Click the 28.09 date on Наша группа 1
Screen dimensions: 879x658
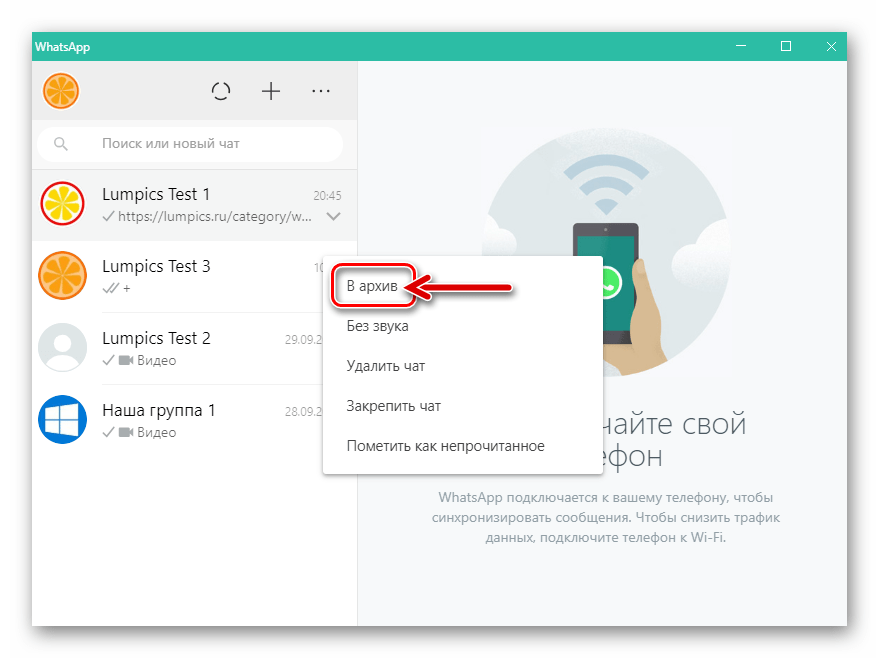click(x=304, y=412)
